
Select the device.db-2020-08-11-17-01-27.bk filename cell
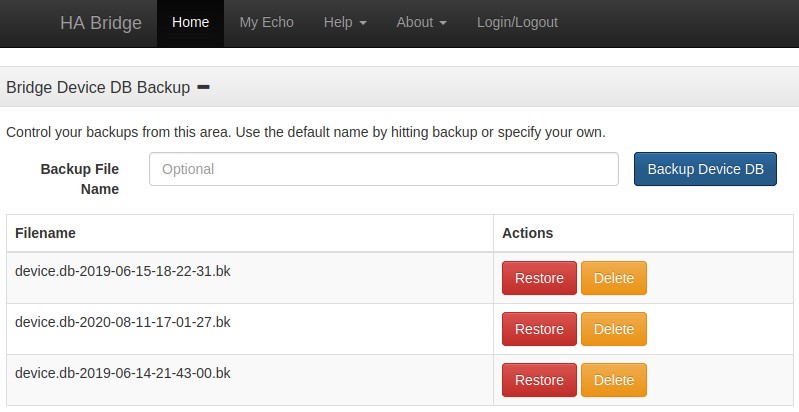pyautogui.click(x=123, y=322)
